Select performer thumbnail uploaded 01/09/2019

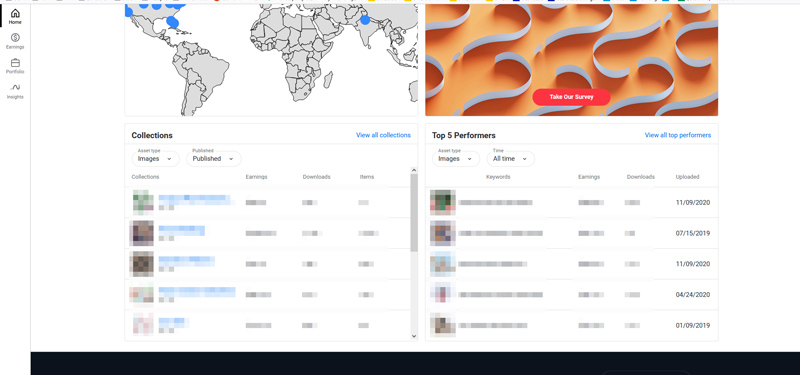pyautogui.click(x=442, y=325)
